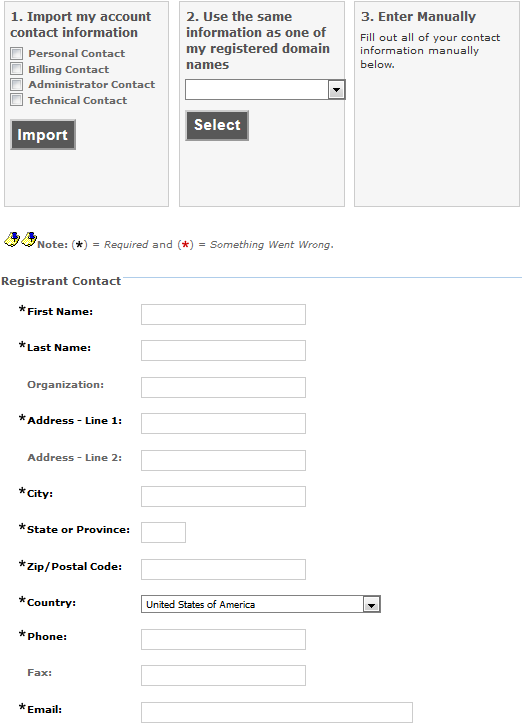Click the Phone input field

tap(223, 639)
